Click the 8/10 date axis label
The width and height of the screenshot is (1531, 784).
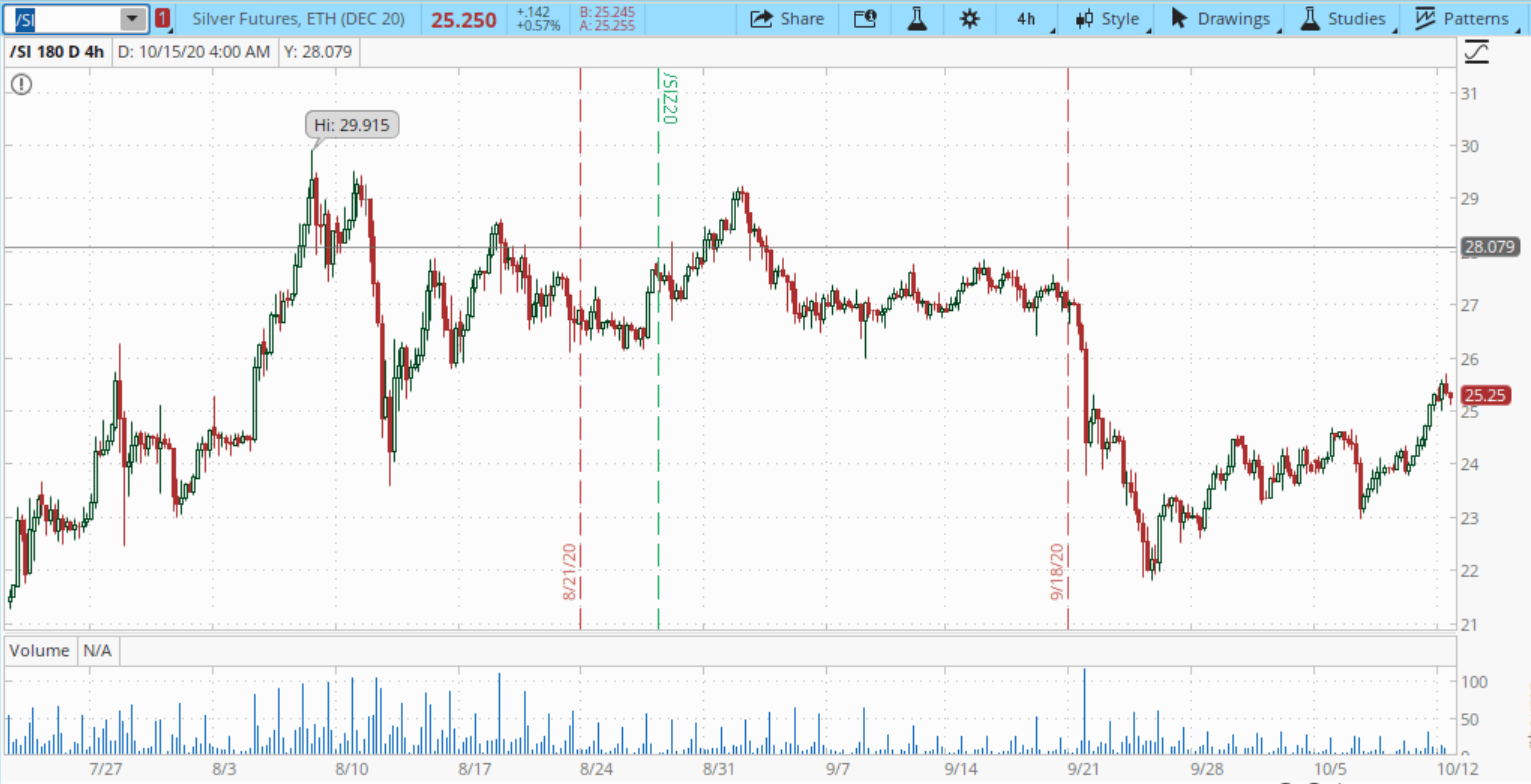point(353,769)
